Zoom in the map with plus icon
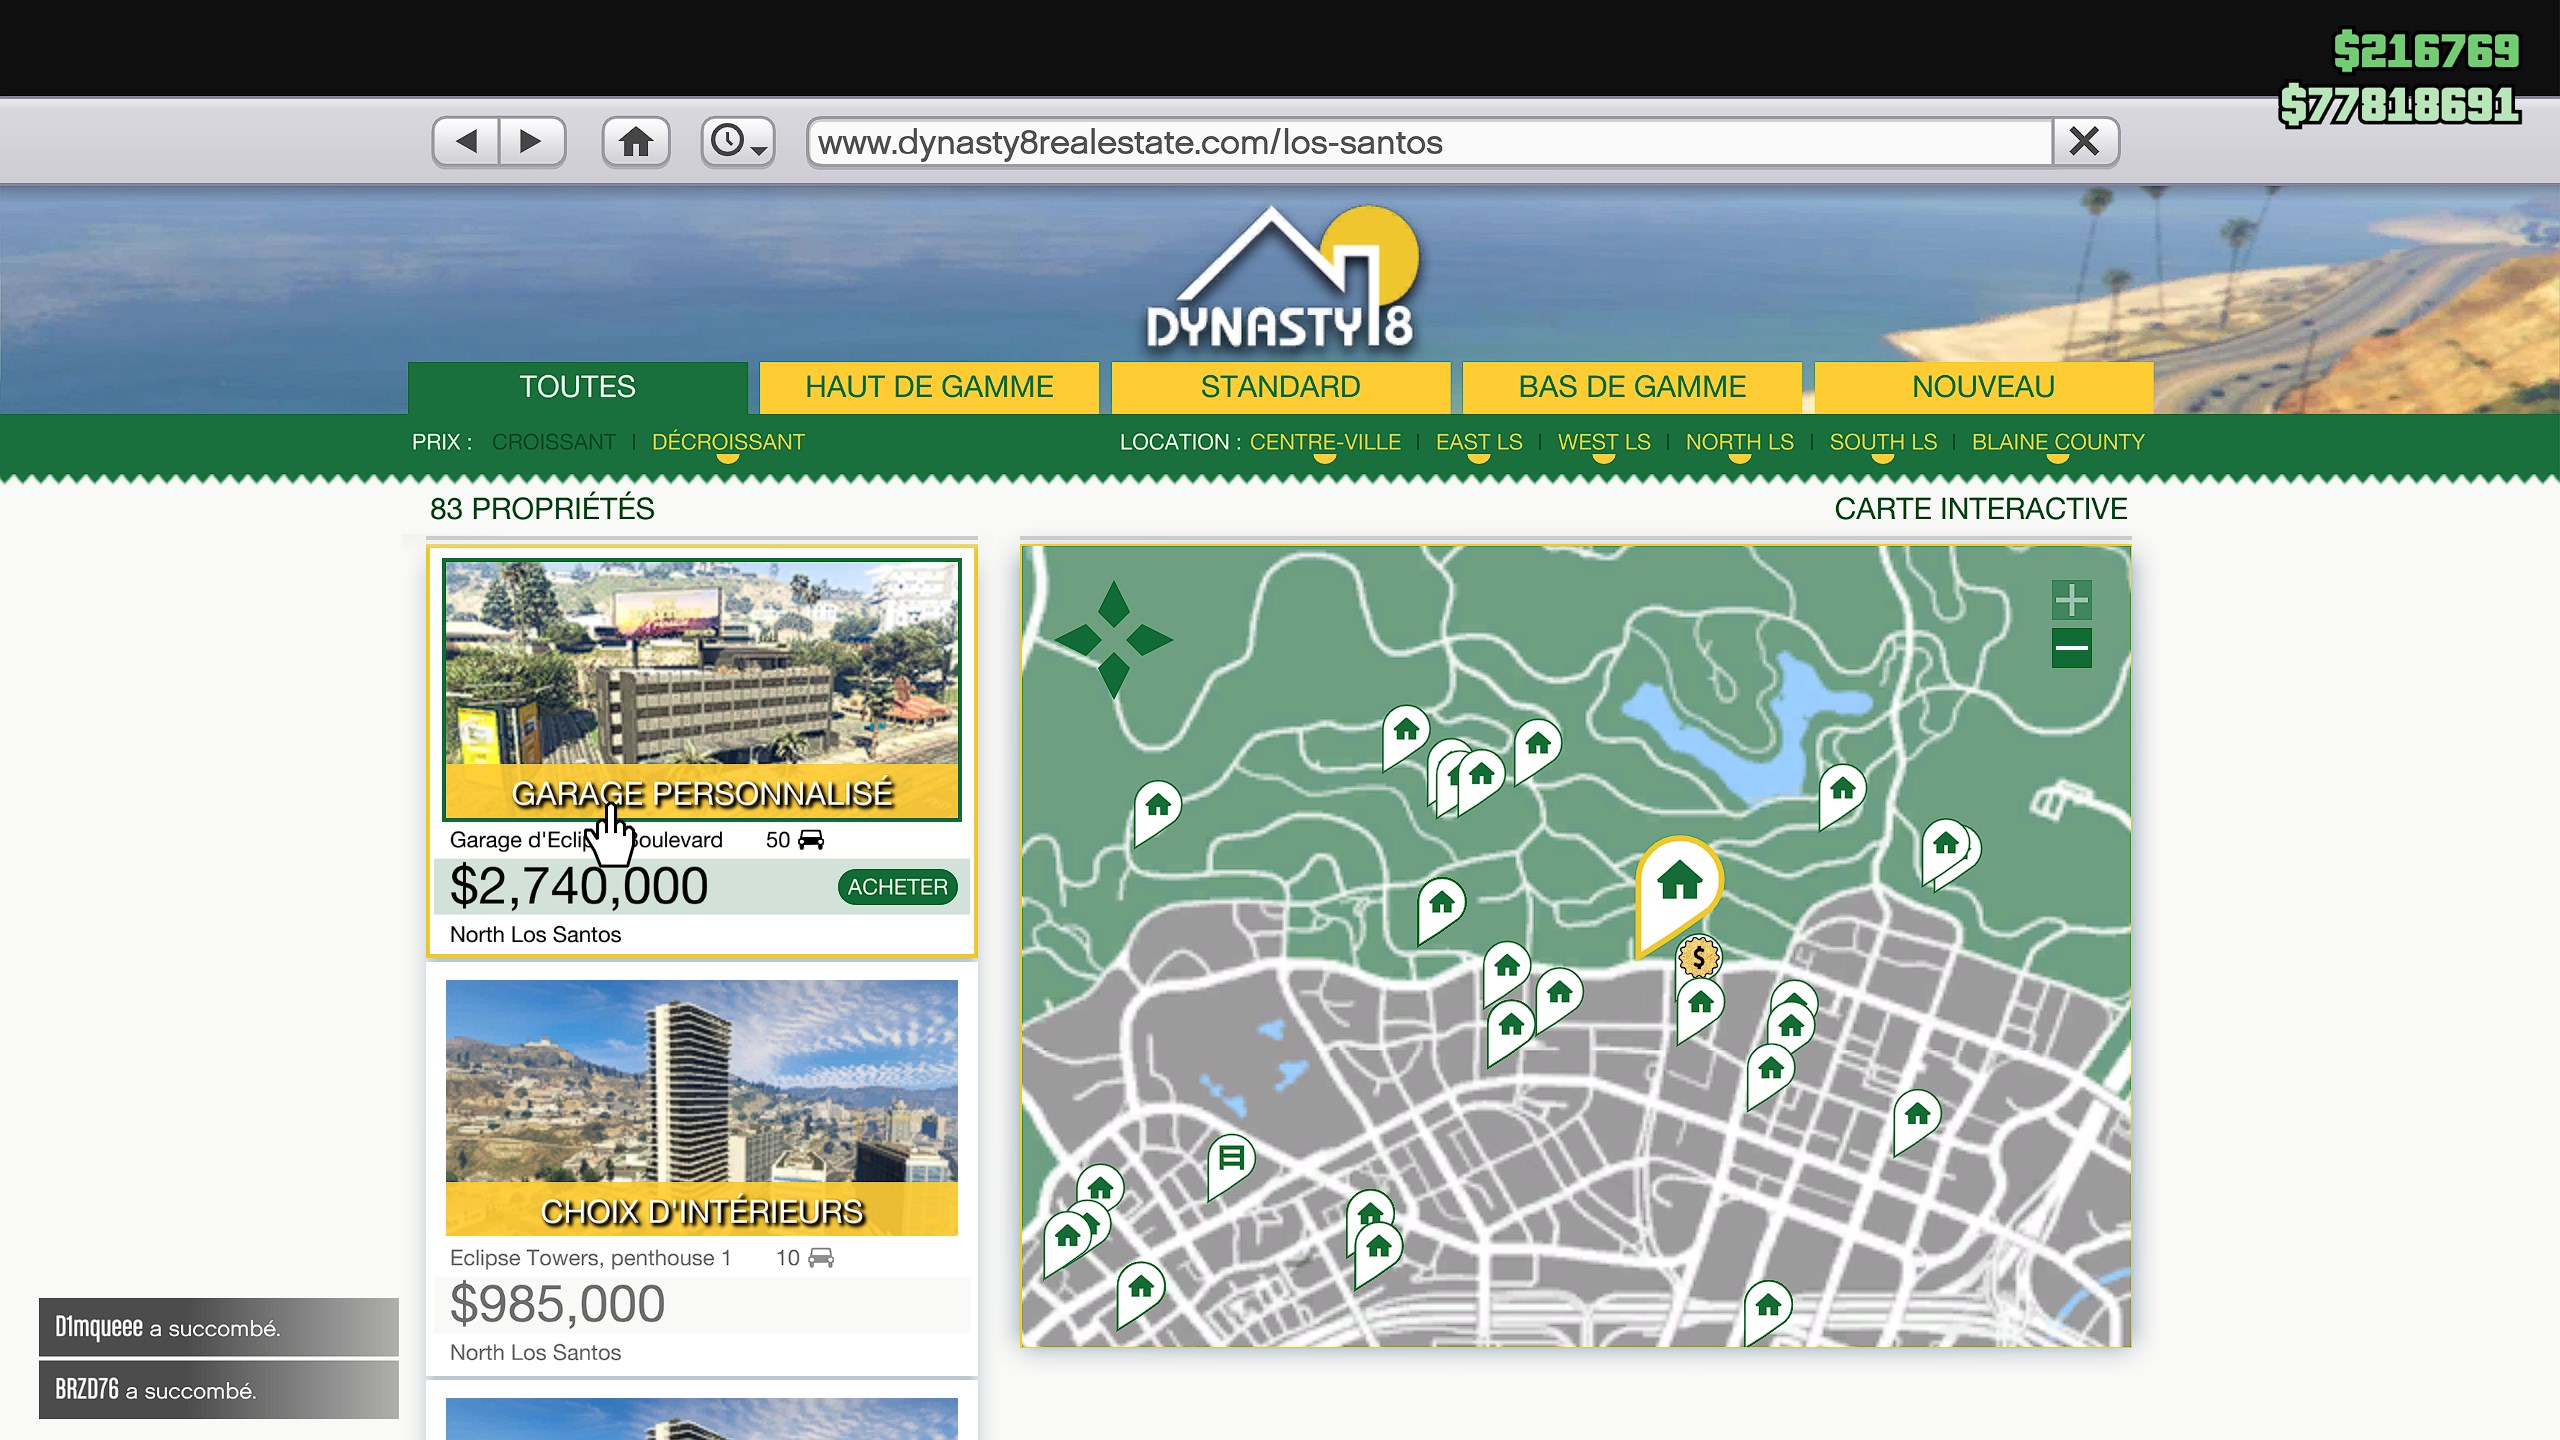 pos(2071,600)
